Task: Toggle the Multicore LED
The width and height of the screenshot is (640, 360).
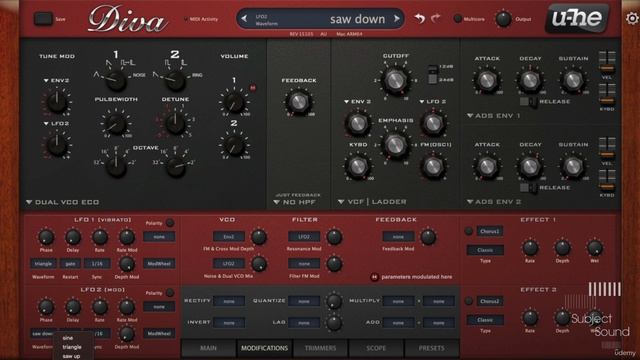Action: (458, 19)
